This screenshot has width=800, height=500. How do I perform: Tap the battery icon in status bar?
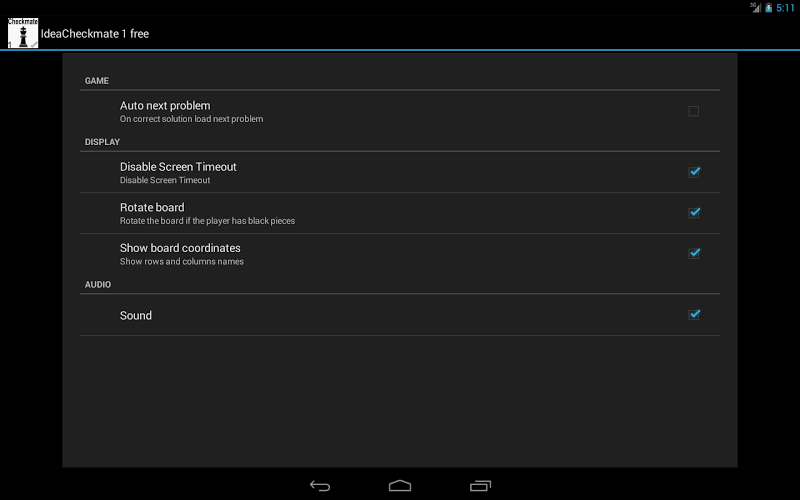click(x=768, y=8)
